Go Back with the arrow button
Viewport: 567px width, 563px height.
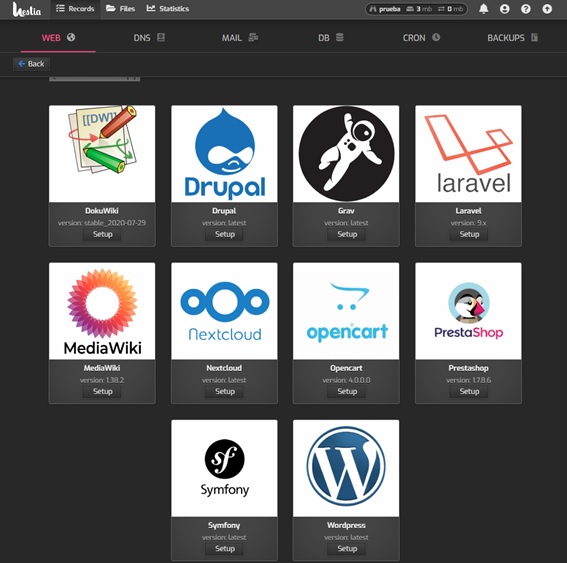coord(31,64)
